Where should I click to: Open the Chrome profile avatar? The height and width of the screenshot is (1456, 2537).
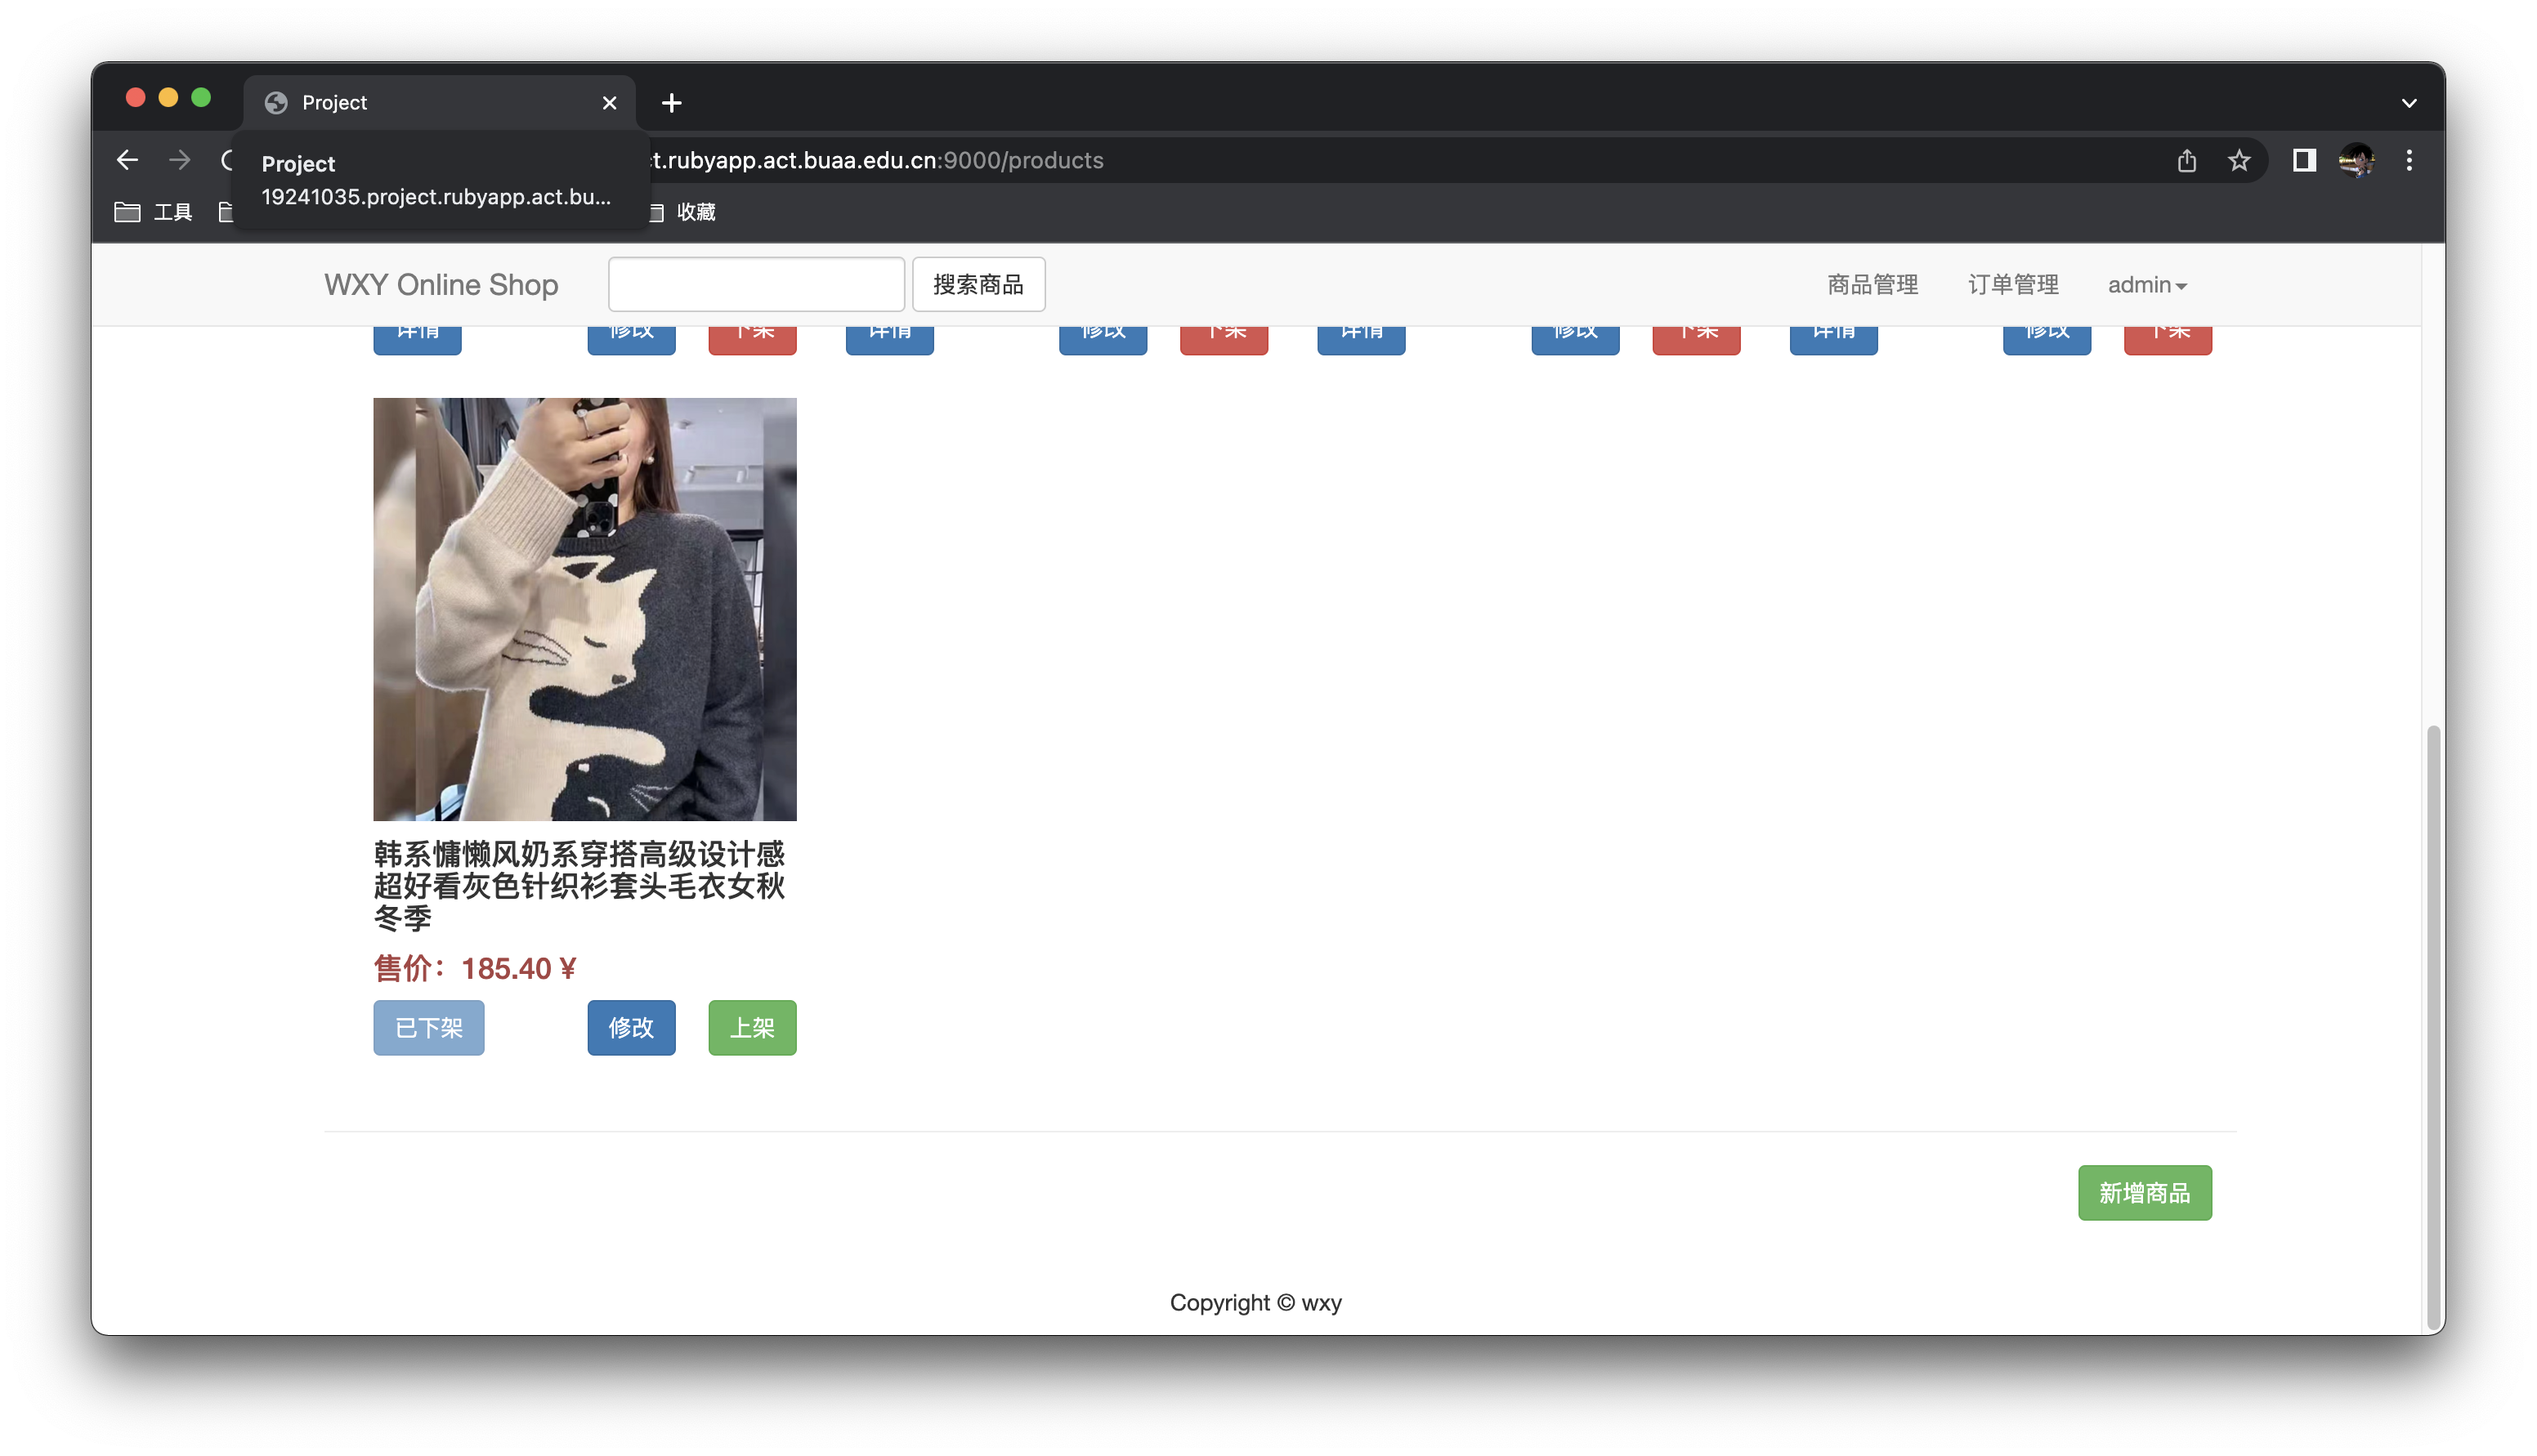coord(2356,160)
